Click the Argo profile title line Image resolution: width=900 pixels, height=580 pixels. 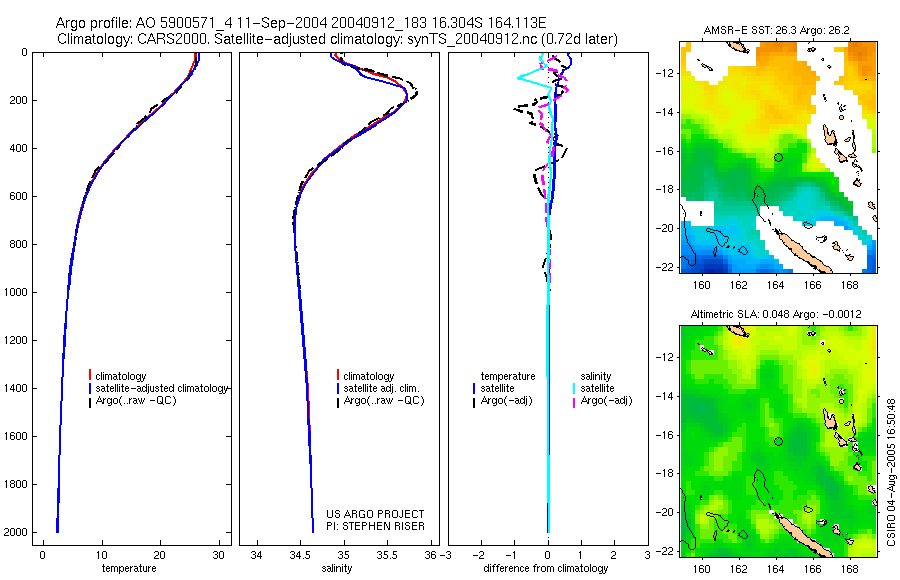[x=301, y=23]
